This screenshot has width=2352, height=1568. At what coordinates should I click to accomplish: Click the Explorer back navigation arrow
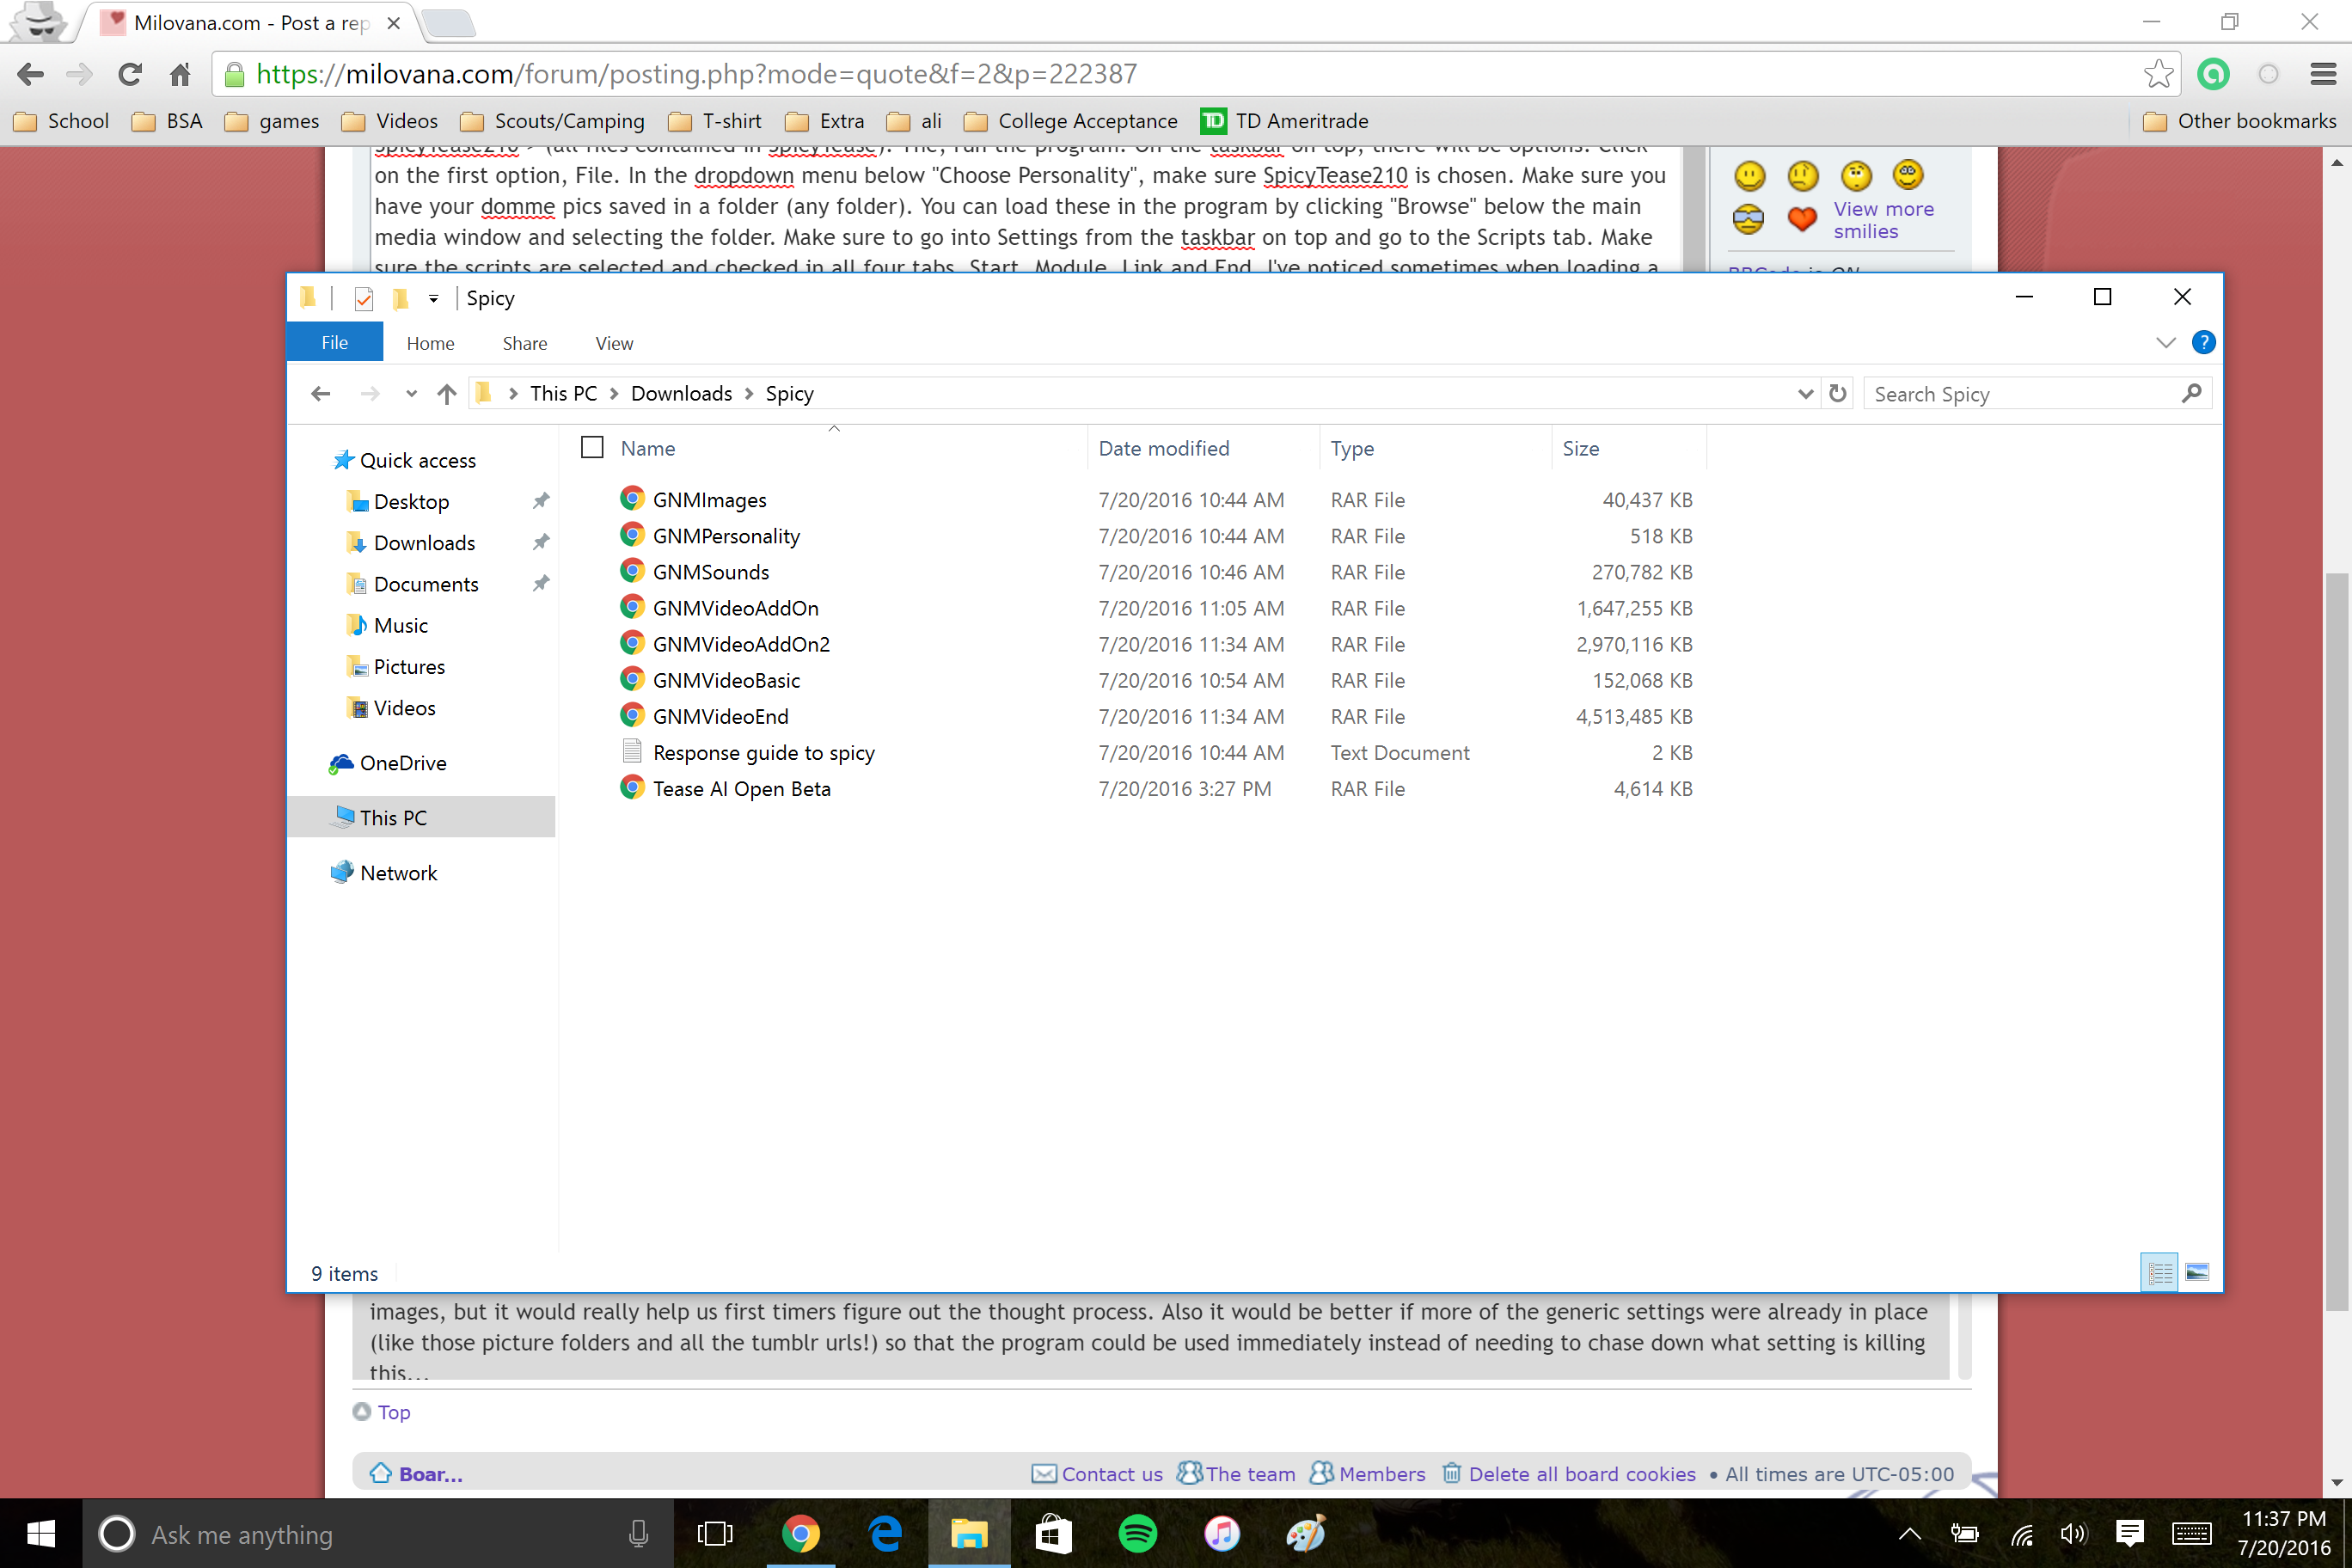pos(320,394)
